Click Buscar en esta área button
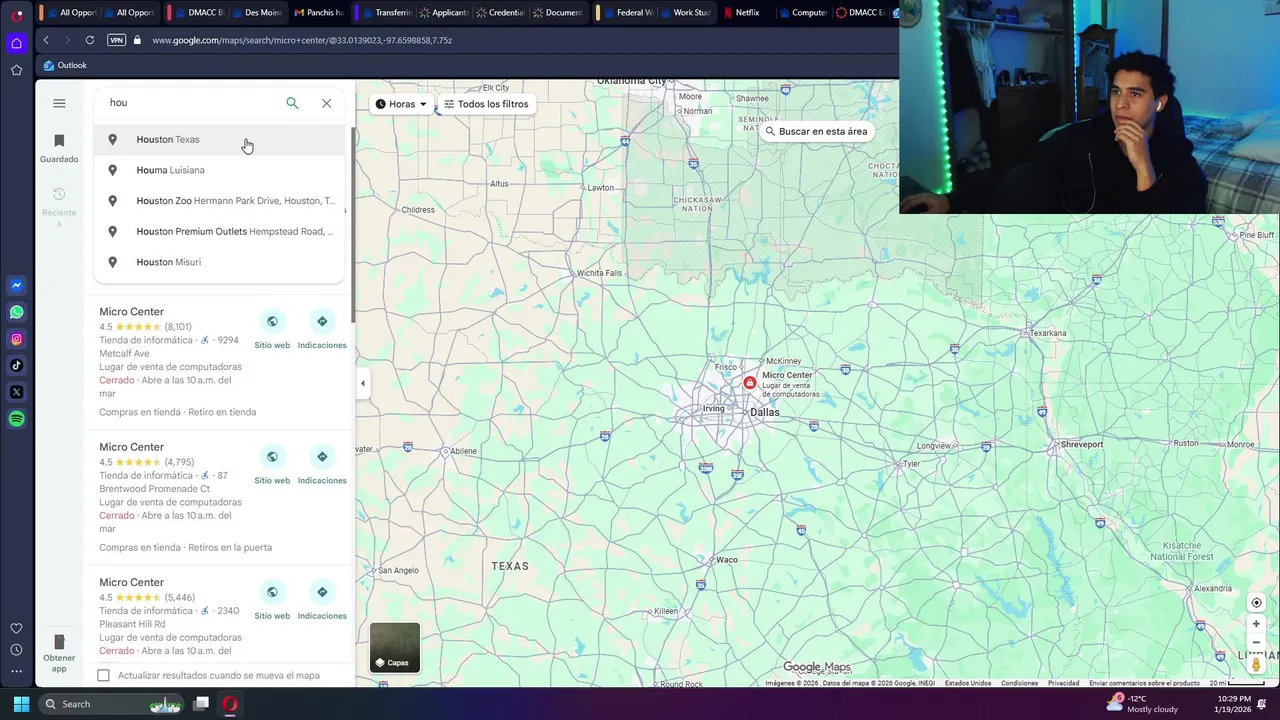The height and width of the screenshot is (720, 1280). [816, 131]
